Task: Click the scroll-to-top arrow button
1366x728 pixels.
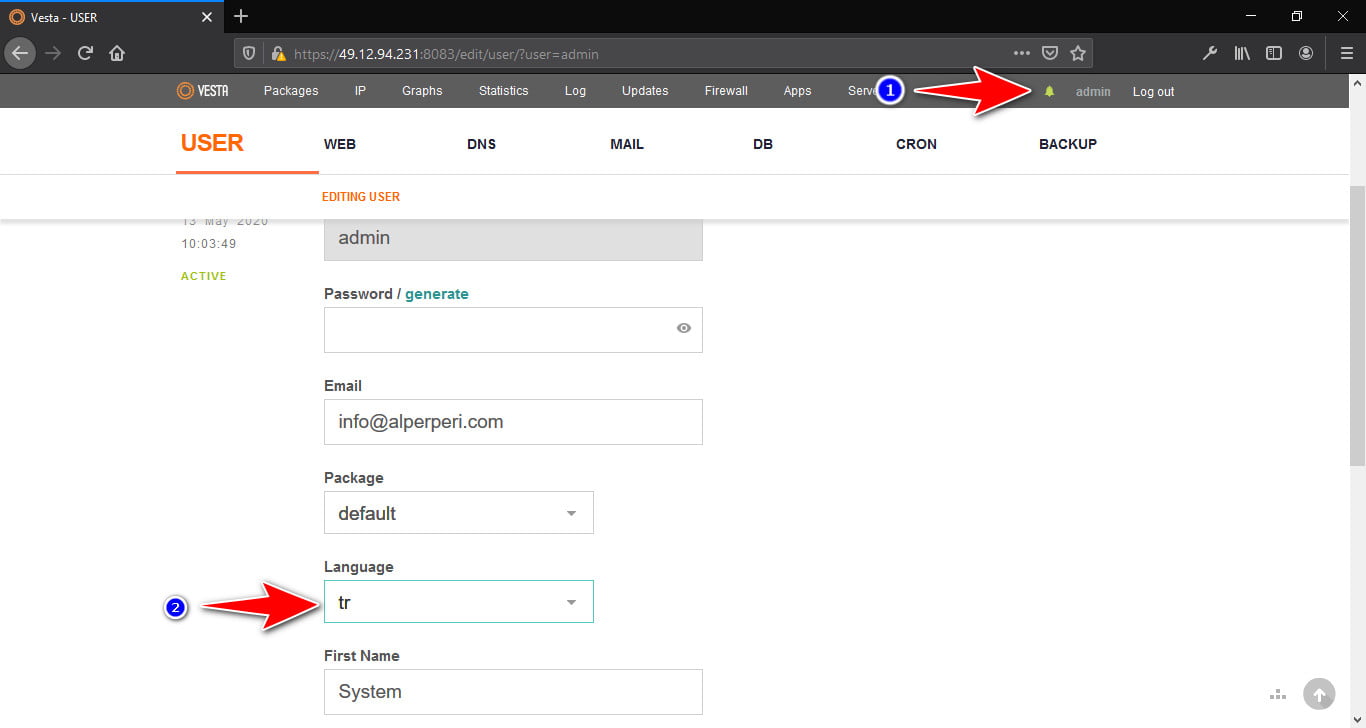Action: 1319,694
